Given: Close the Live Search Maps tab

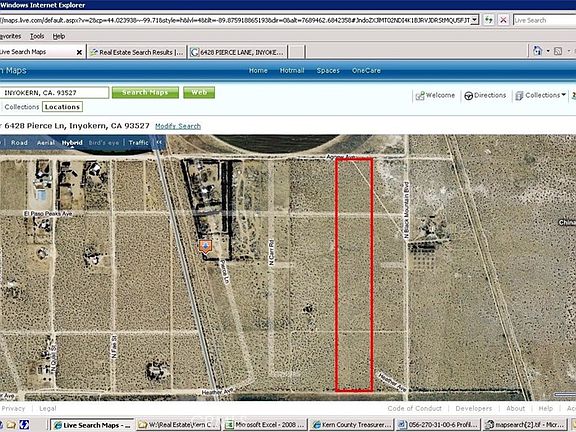Looking at the screenshot, I should click(x=79, y=53).
